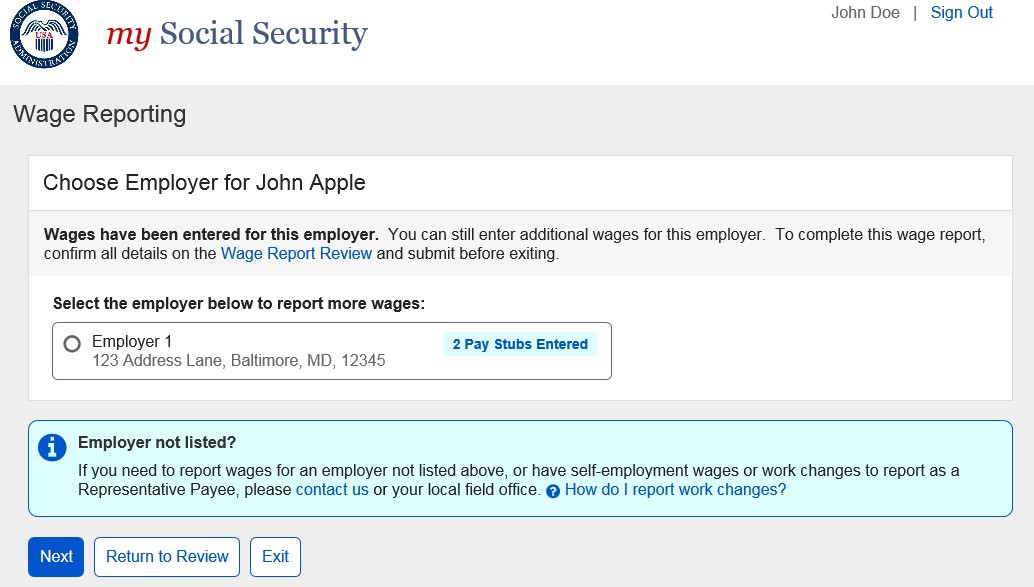The width and height of the screenshot is (1034, 587).
Task: Click the question mark help icon
Action: 553,491
